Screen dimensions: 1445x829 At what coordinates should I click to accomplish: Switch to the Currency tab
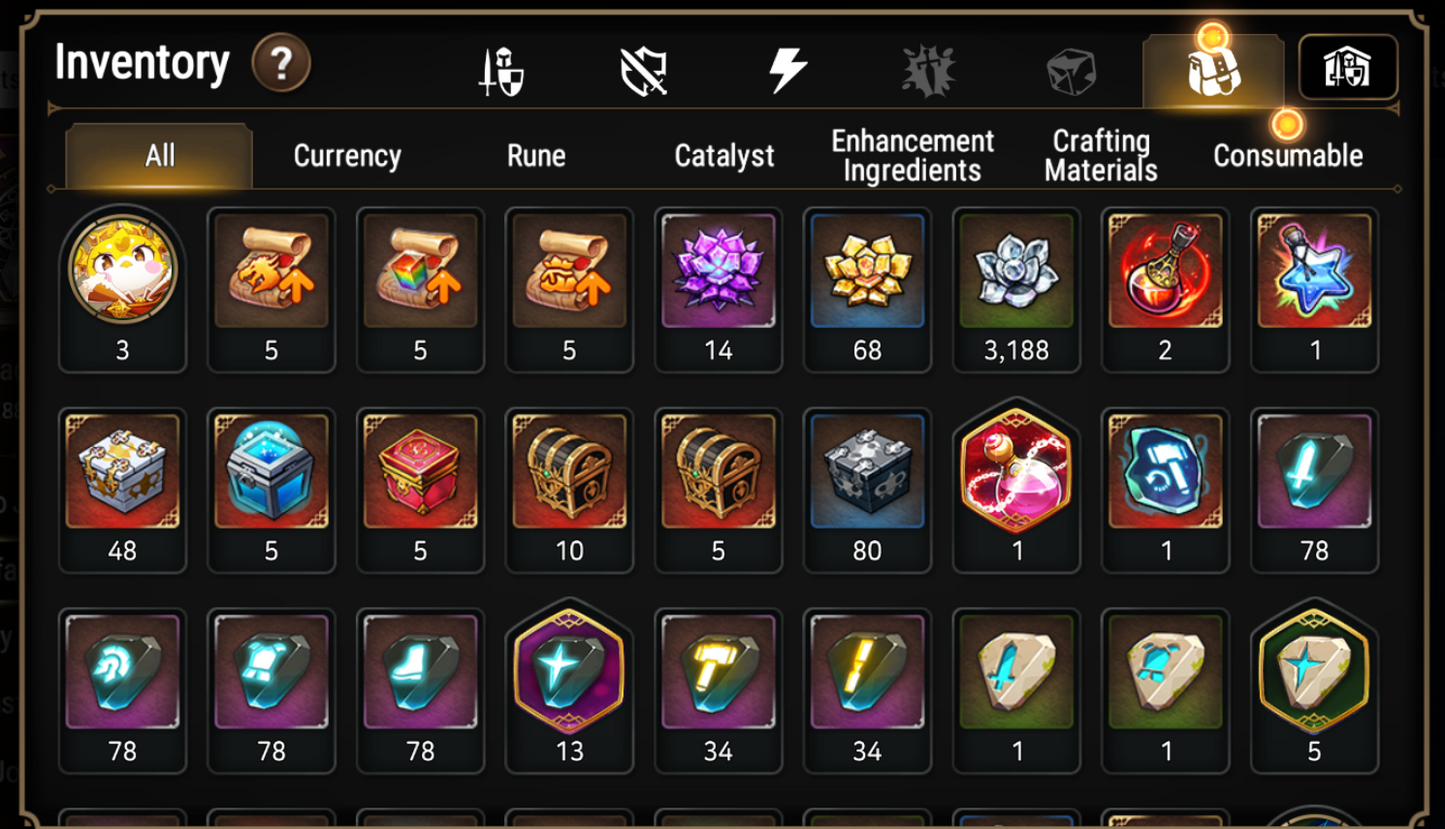pyautogui.click(x=347, y=156)
